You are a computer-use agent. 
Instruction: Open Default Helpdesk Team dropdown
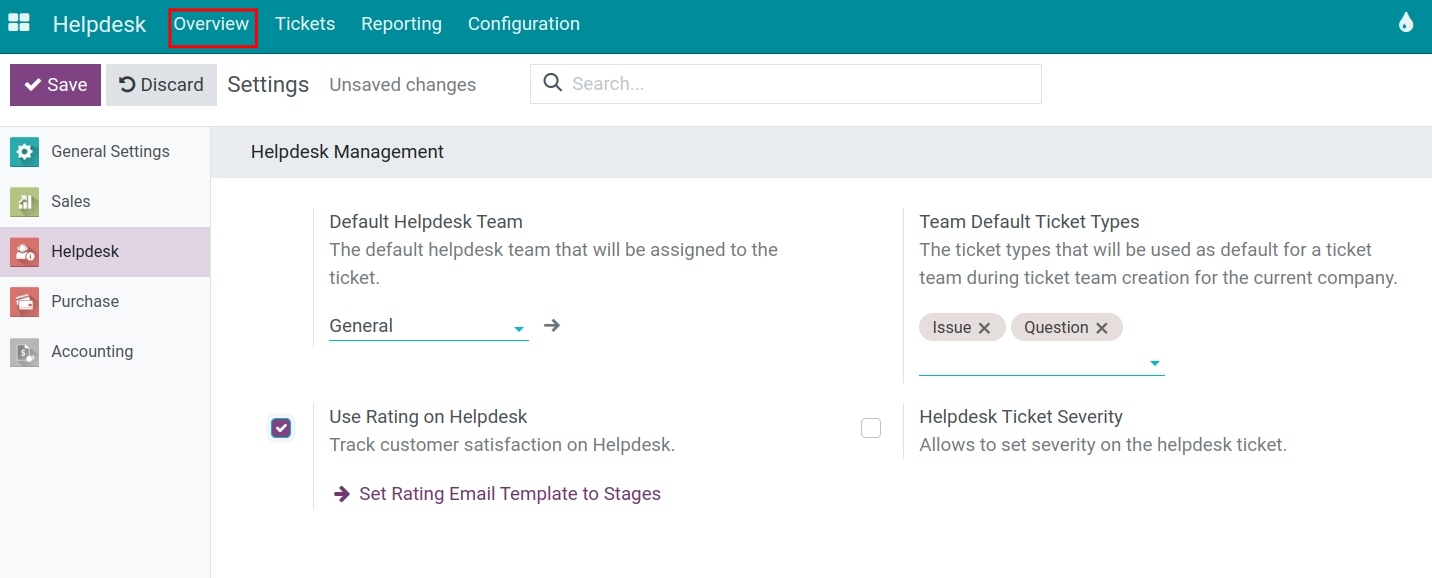[519, 328]
